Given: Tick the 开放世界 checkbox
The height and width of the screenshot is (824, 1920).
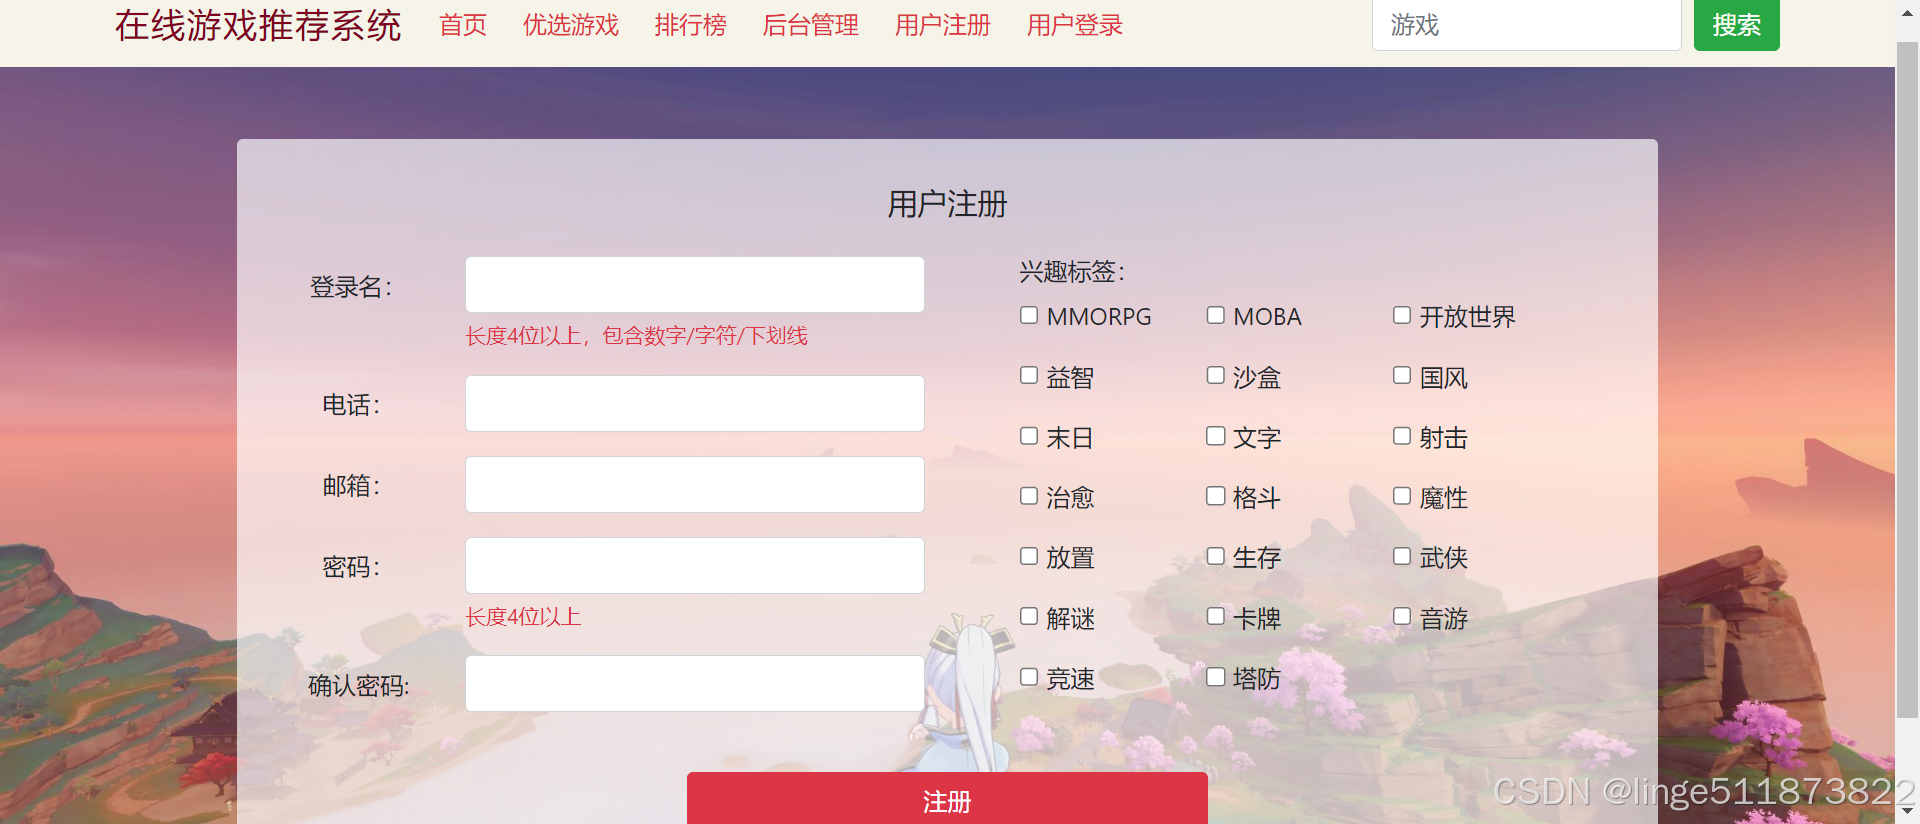Looking at the screenshot, I should click(1402, 316).
